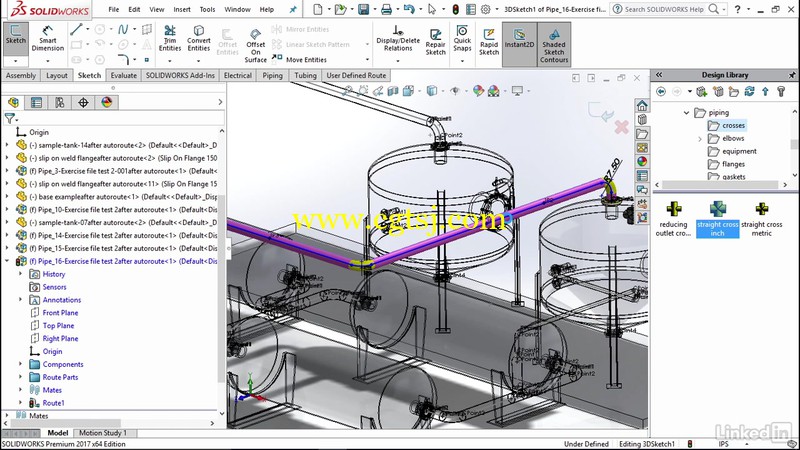Switch to the User Defined Route tab
The width and height of the screenshot is (800, 450).
[x=356, y=76]
